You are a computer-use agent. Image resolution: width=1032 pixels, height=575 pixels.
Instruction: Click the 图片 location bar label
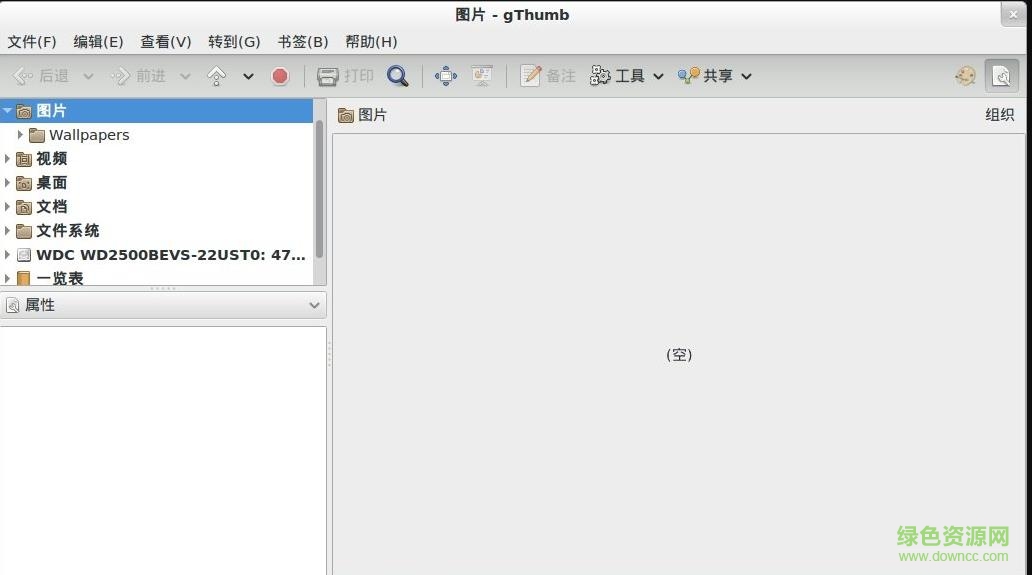click(372, 115)
